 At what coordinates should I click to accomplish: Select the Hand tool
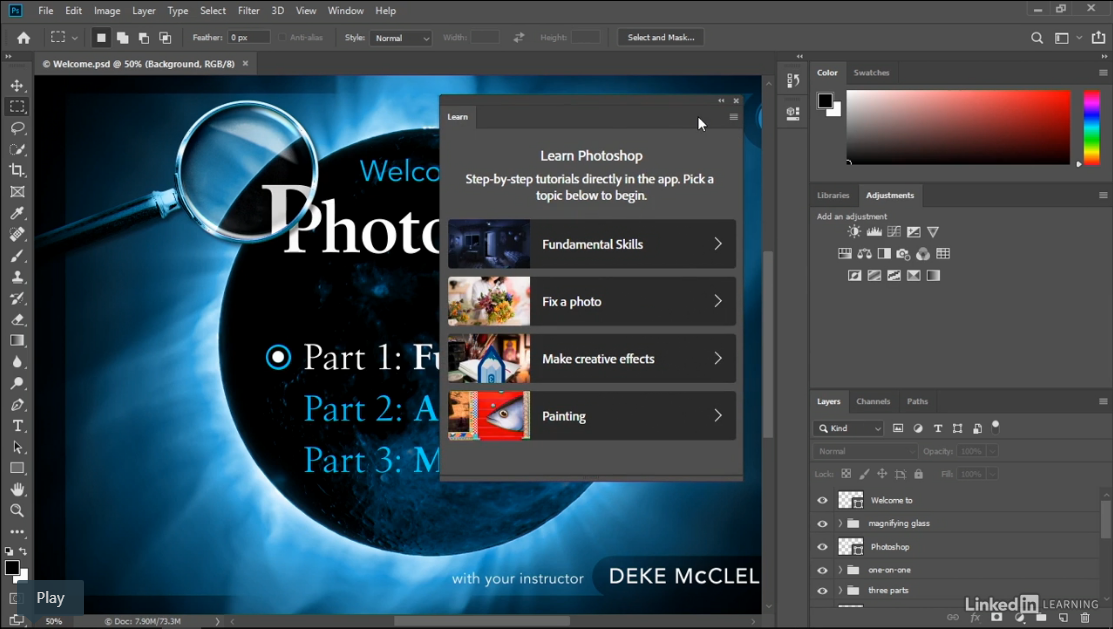[x=17, y=489]
